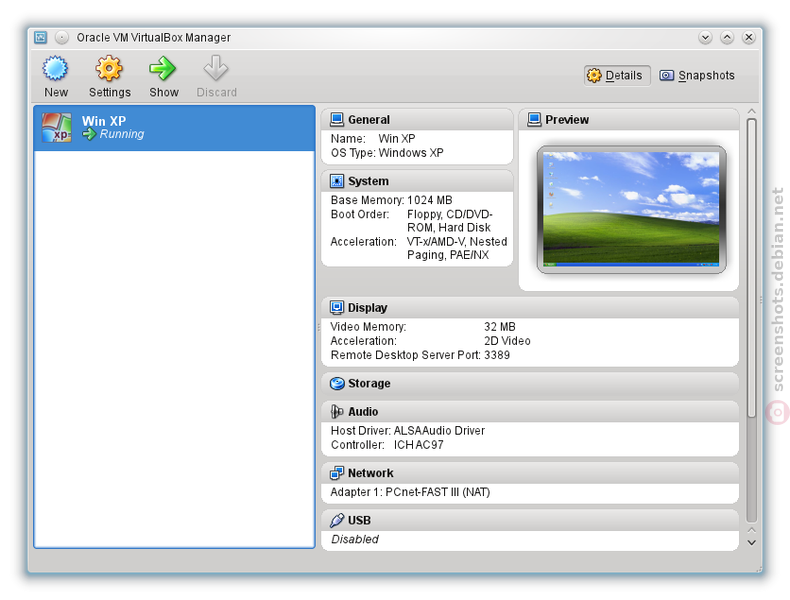Click Adapter 1 PCnet-FAST III text
The height and width of the screenshot is (600, 790).
click(x=410, y=492)
